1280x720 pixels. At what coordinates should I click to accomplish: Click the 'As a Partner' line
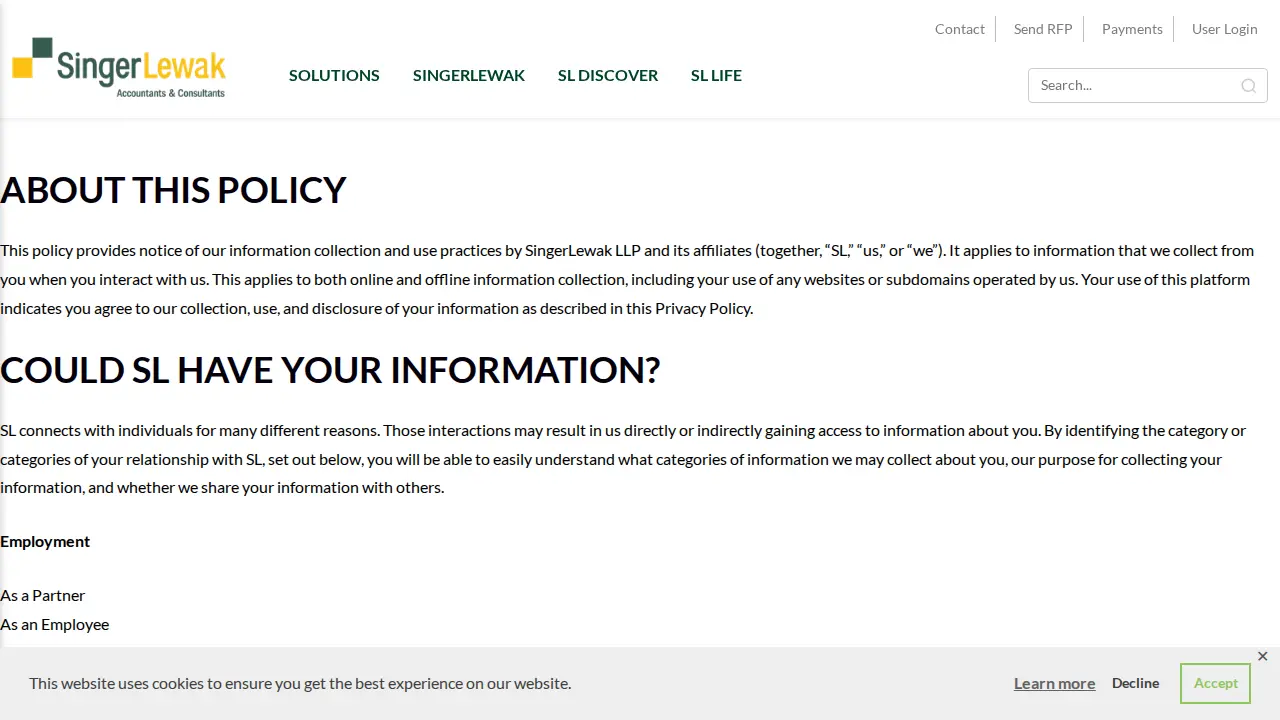[43, 596]
